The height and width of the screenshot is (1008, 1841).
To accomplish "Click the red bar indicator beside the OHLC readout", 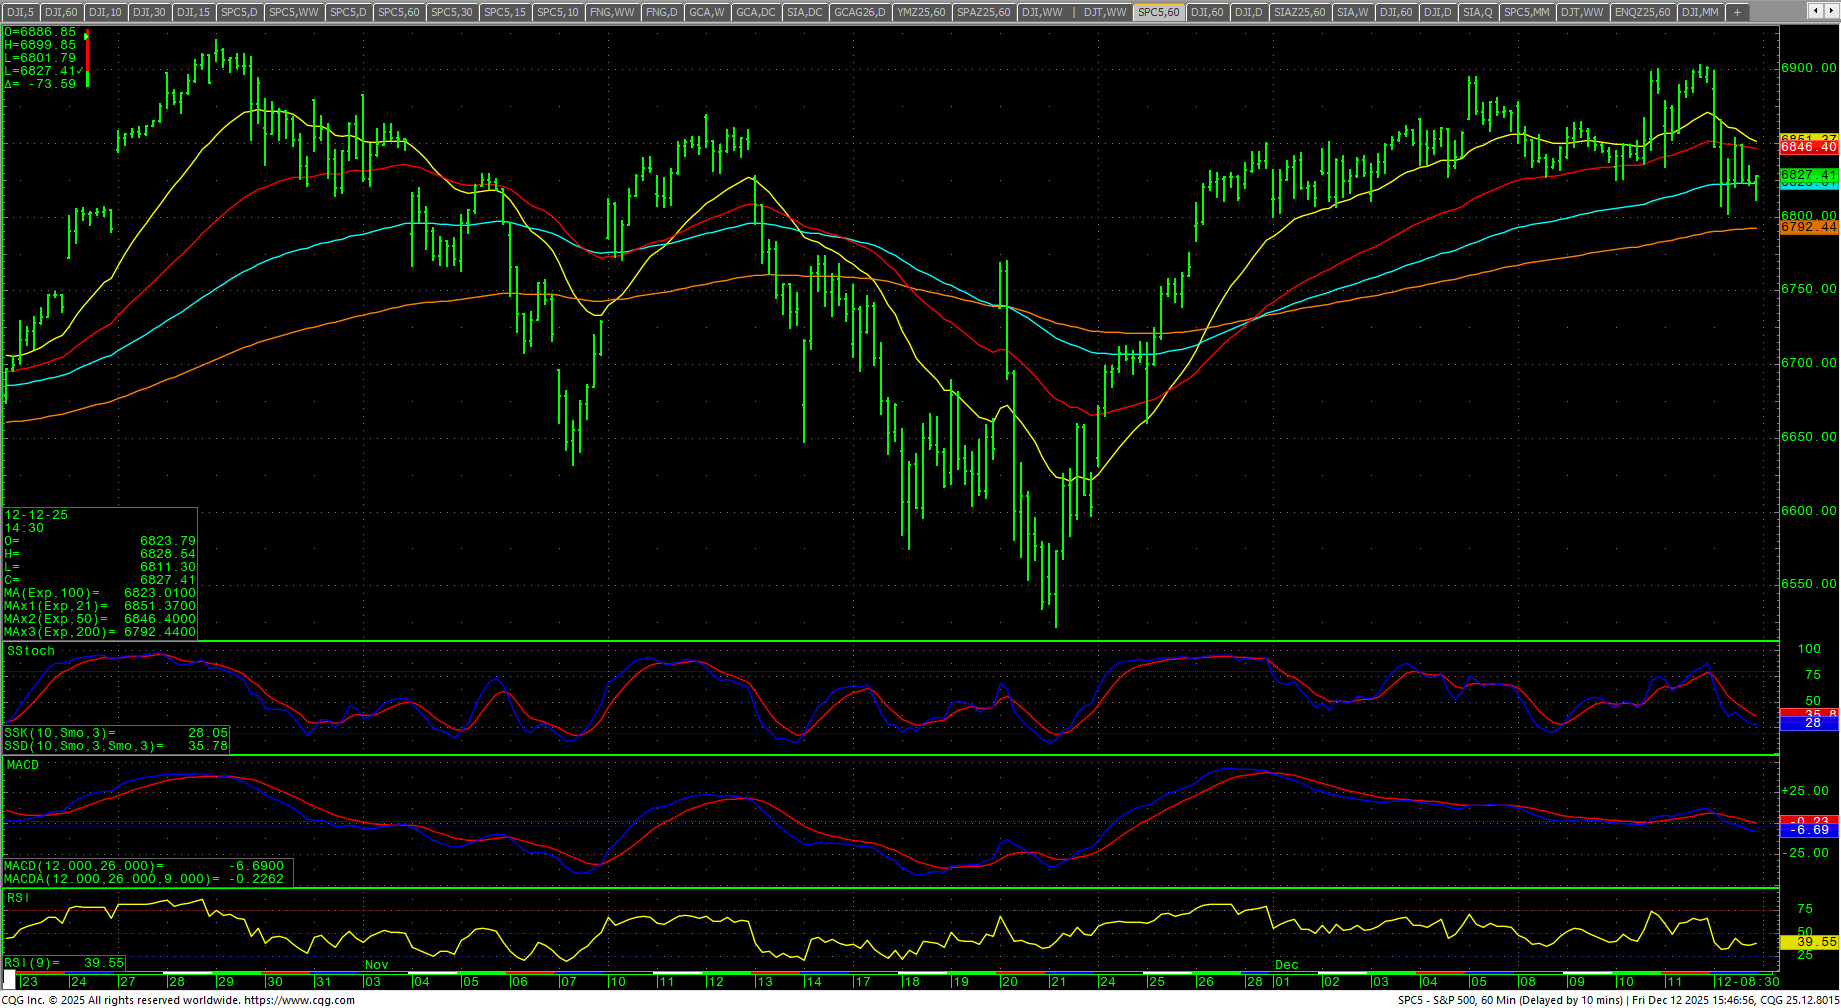I will [x=87, y=58].
